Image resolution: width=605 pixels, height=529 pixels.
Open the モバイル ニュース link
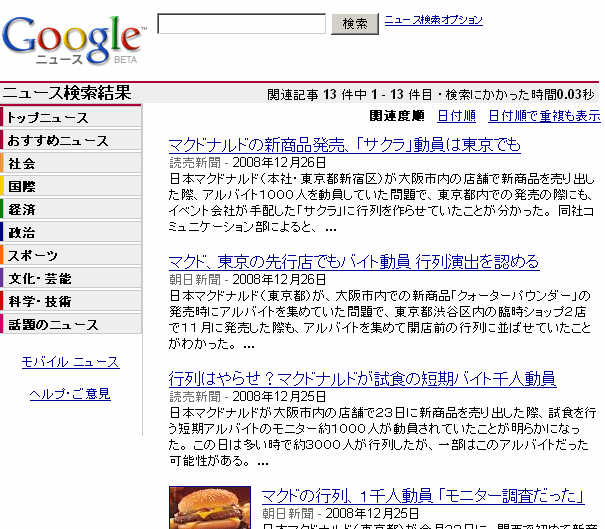[71, 362]
